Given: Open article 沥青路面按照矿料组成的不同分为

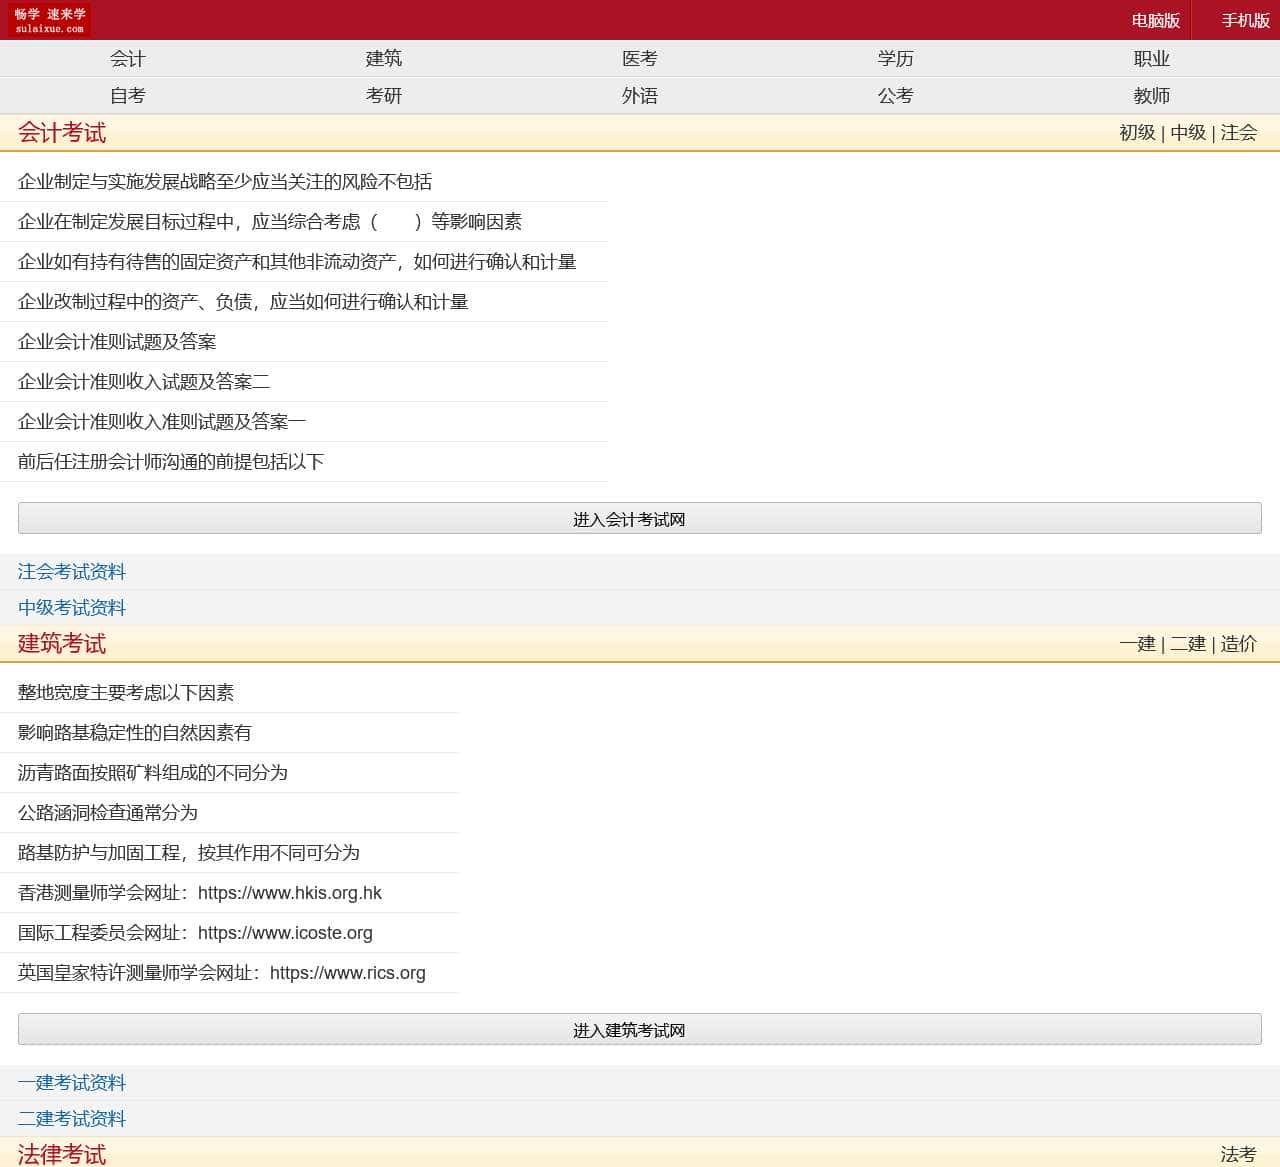Looking at the screenshot, I should [x=153, y=773].
